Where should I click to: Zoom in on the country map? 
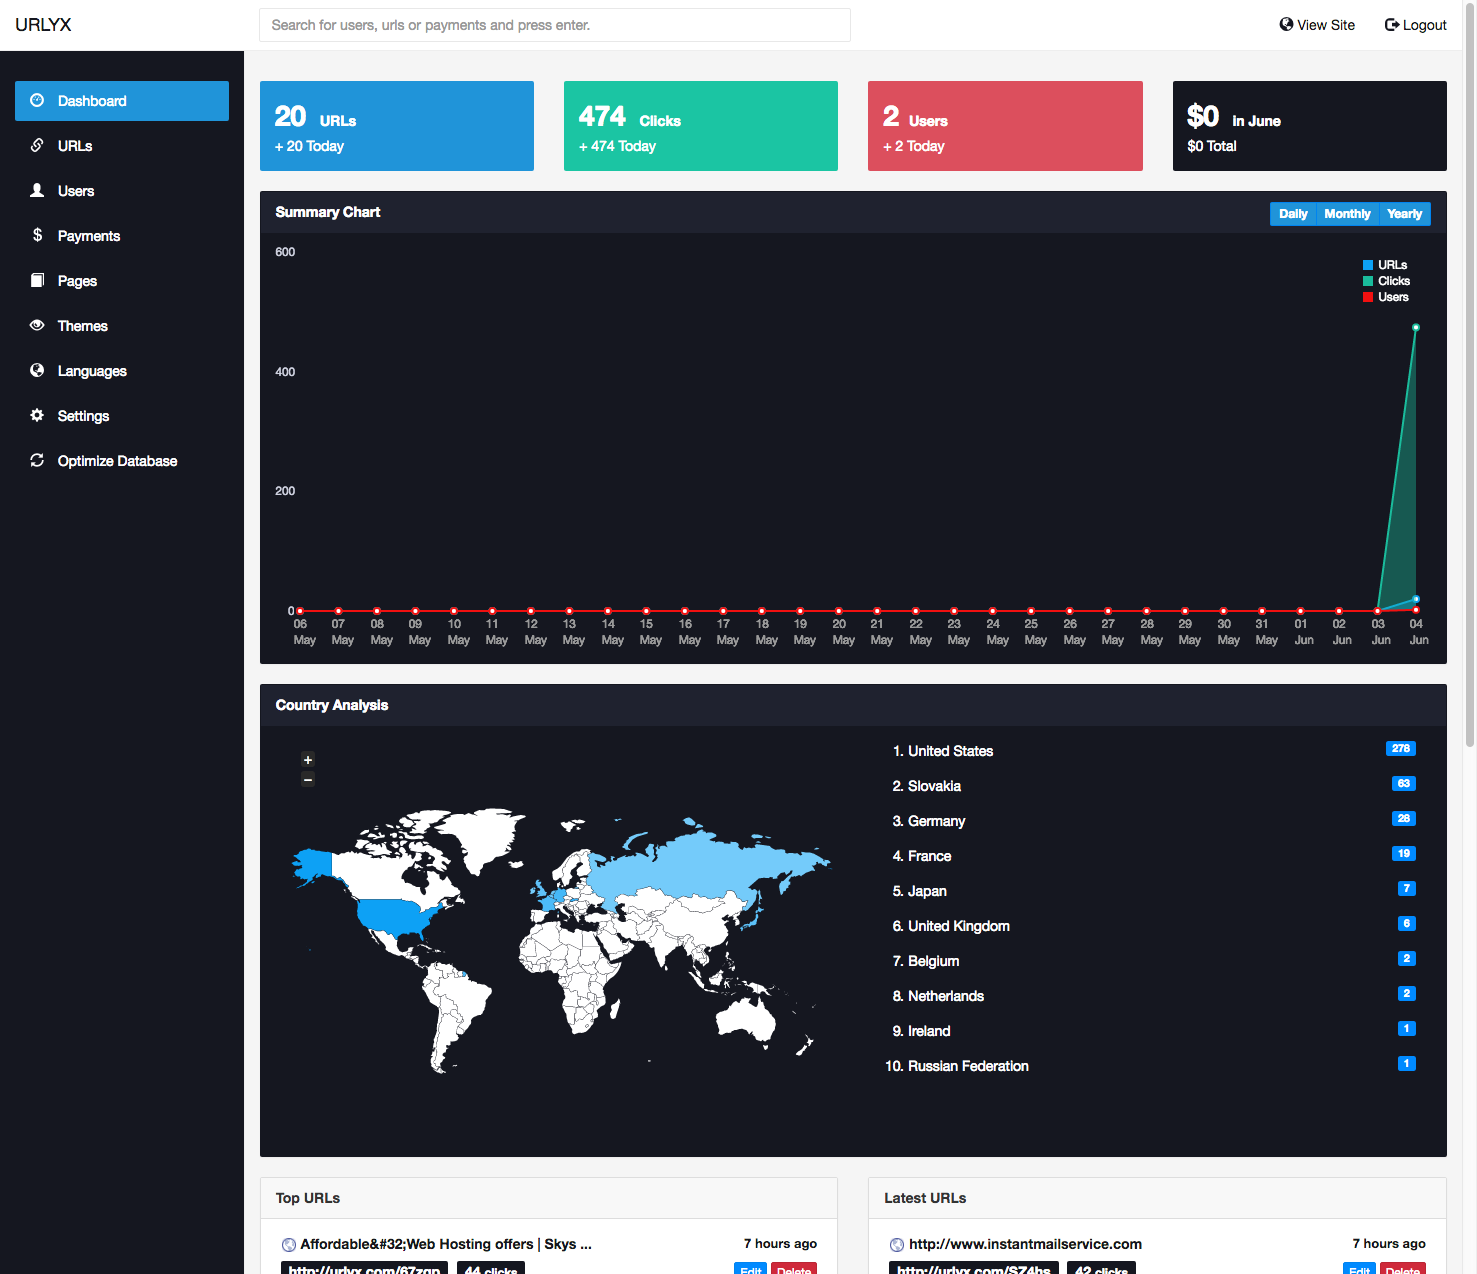308,760
